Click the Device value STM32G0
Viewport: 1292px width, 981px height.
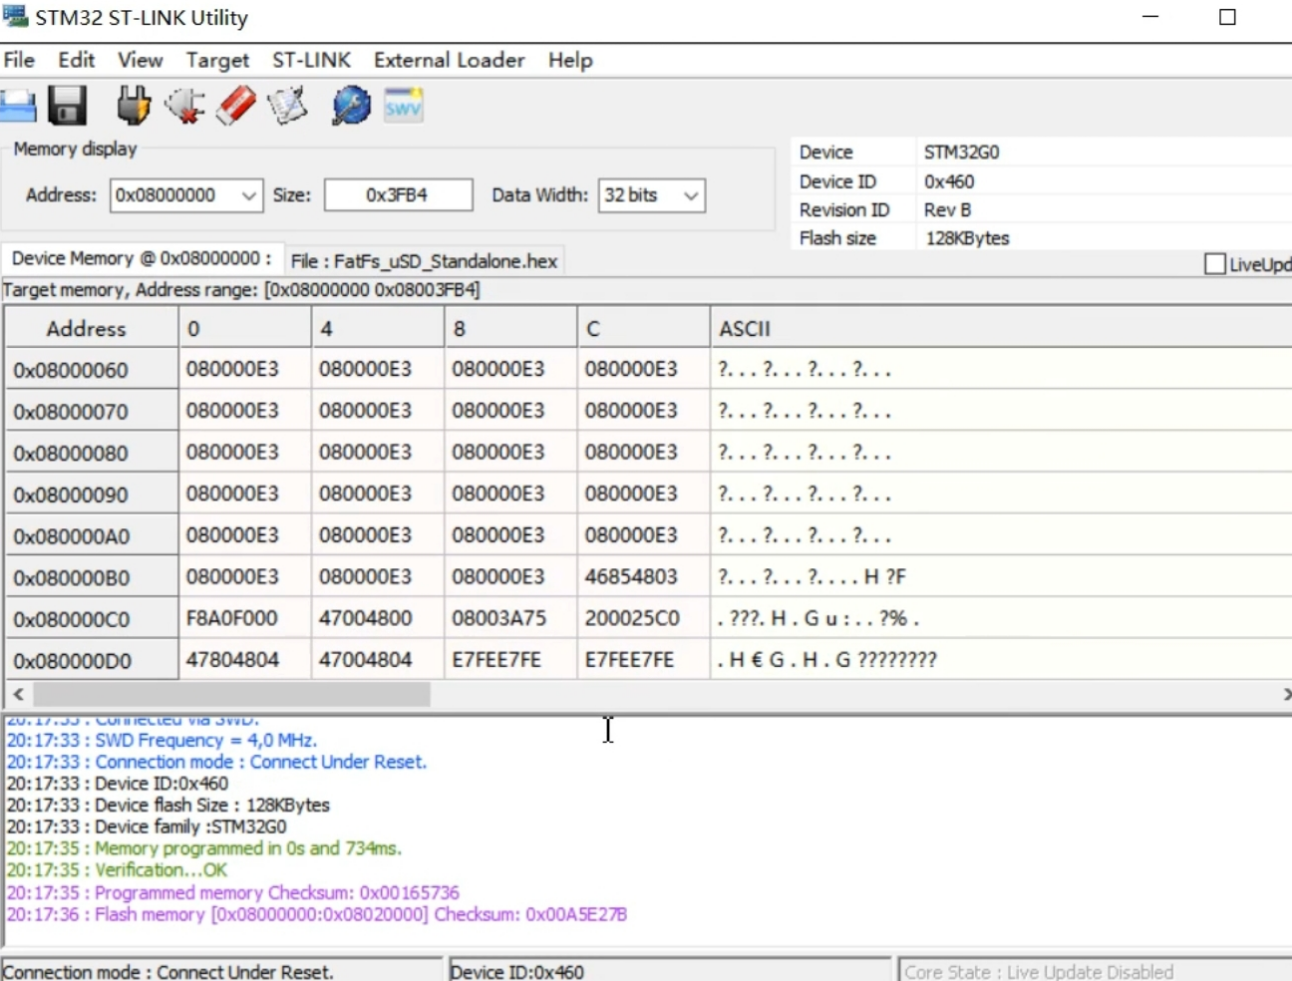[962, 152]
